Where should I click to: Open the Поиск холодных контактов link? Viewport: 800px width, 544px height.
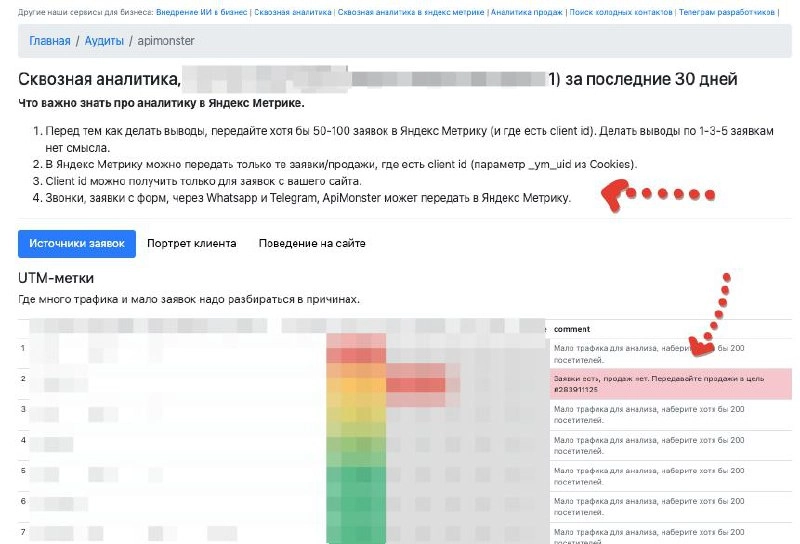[x=621, y=12]
